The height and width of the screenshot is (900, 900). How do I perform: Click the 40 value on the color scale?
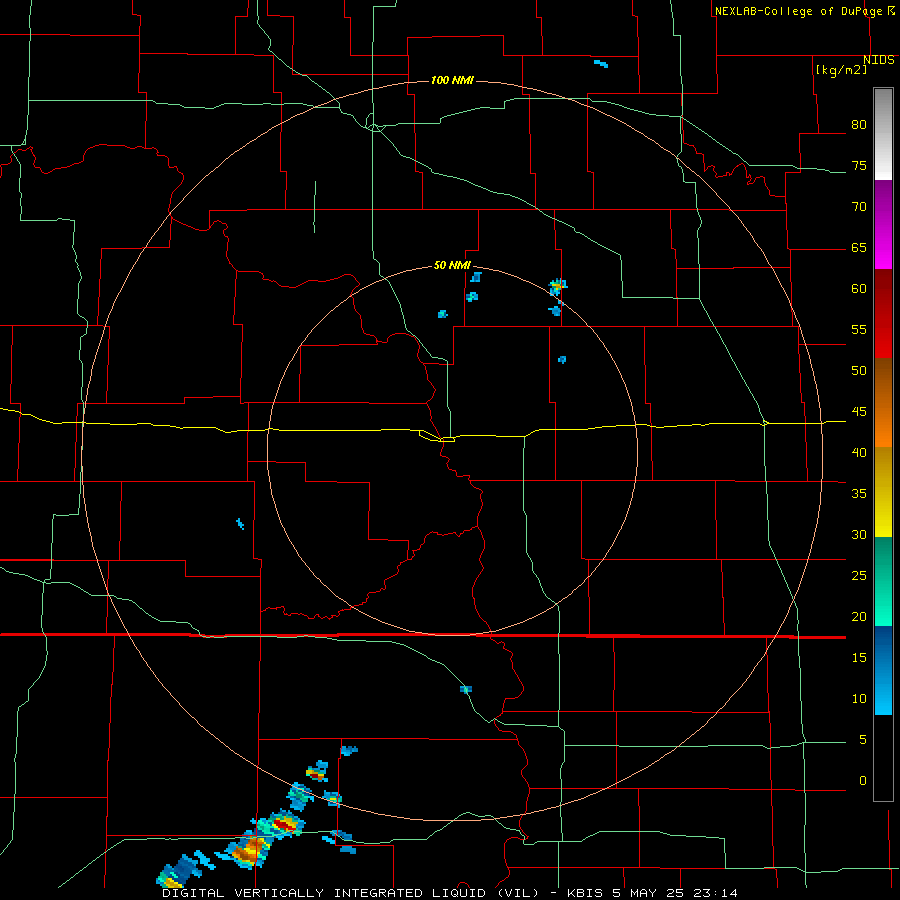(859, 452)
